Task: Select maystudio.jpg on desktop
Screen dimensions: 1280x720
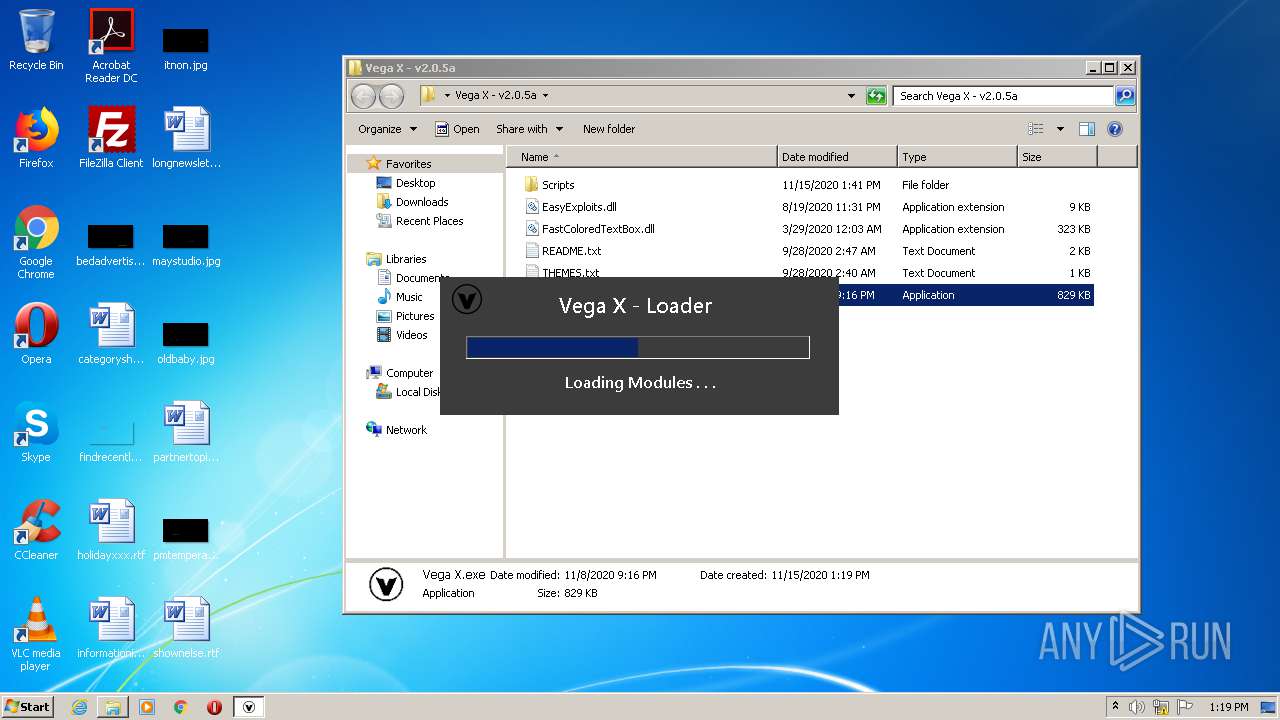Action: point(186,245)
